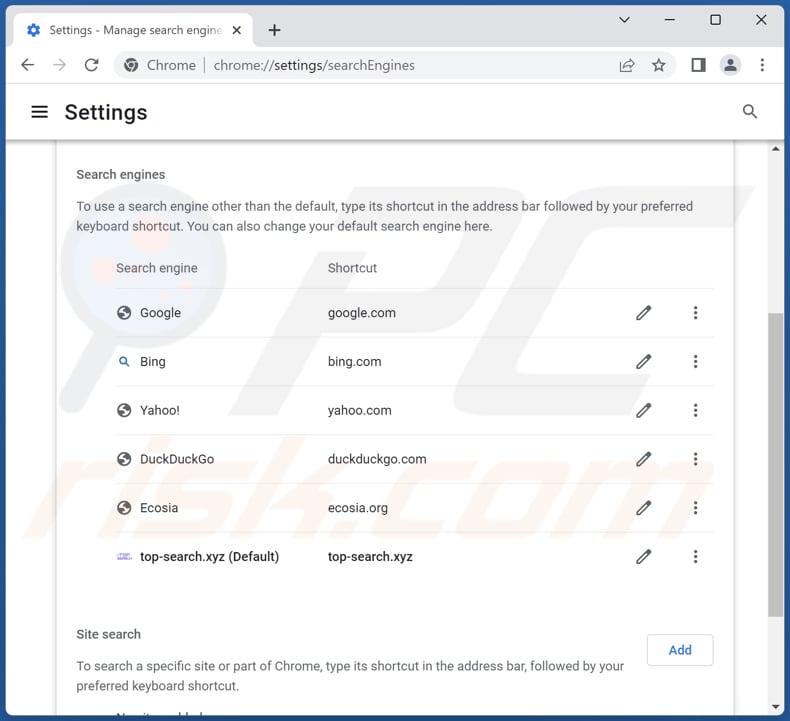
Task: Go back to previous page
Action: point(28,65)
